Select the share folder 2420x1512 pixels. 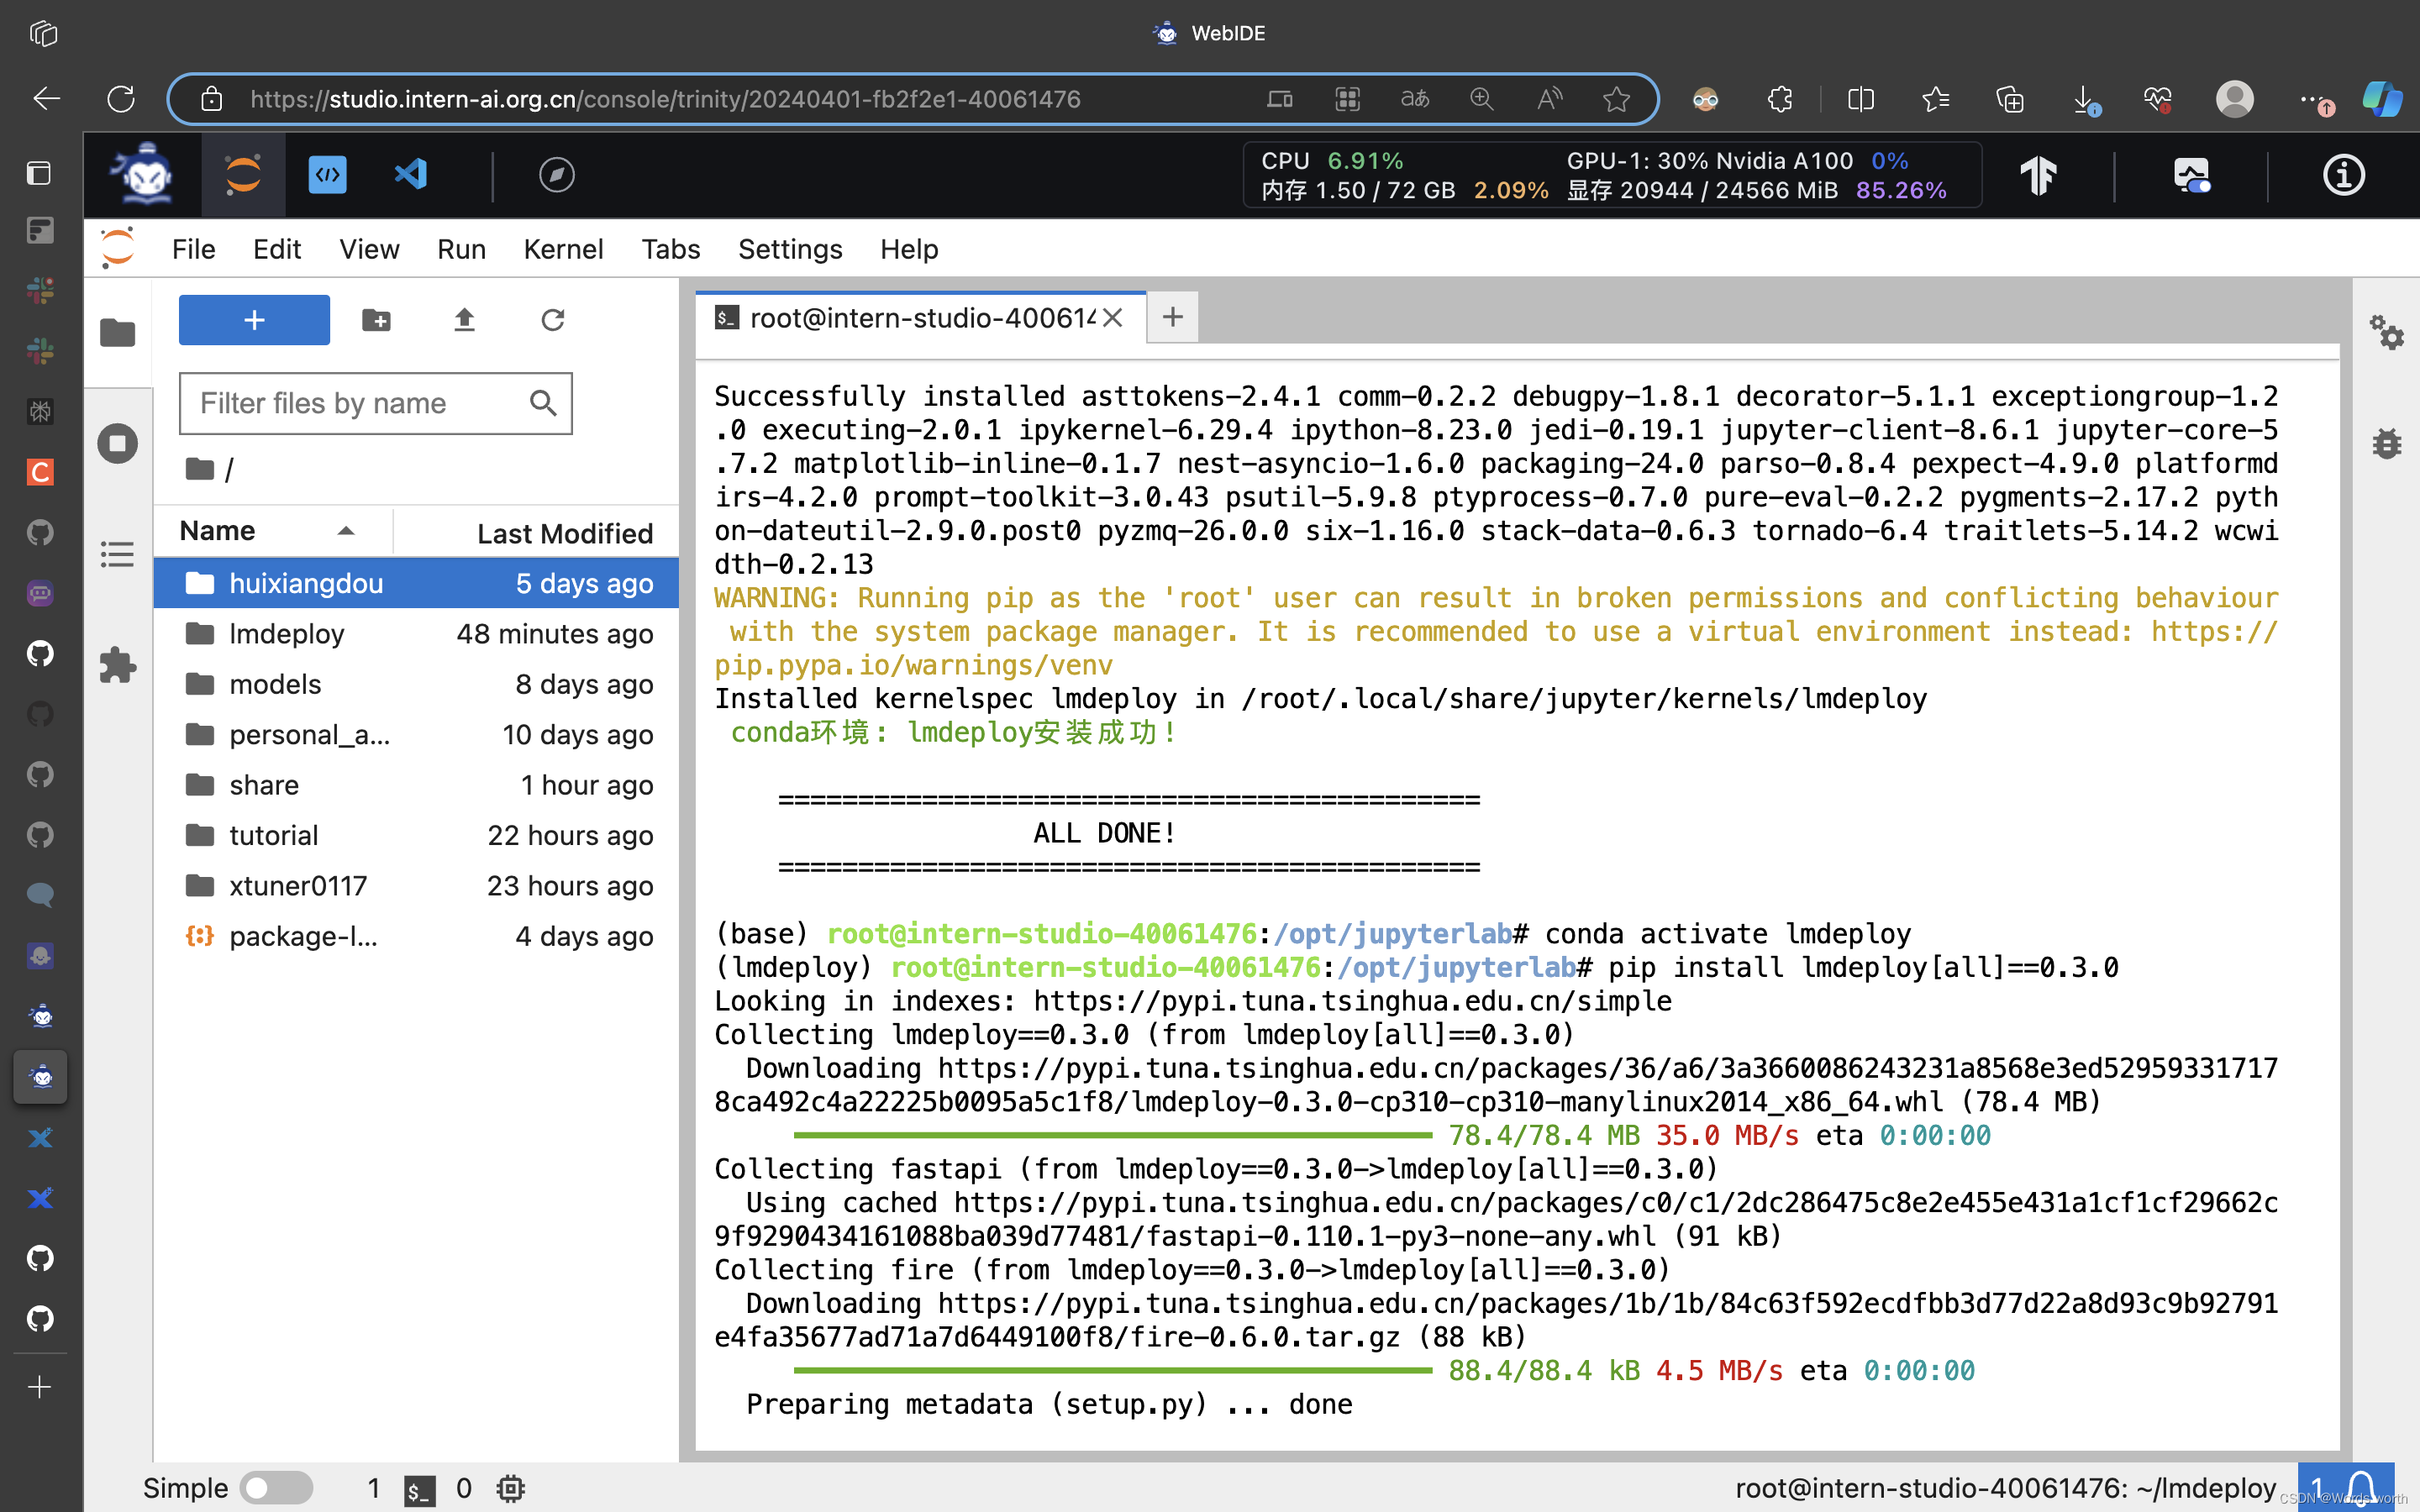416,785
